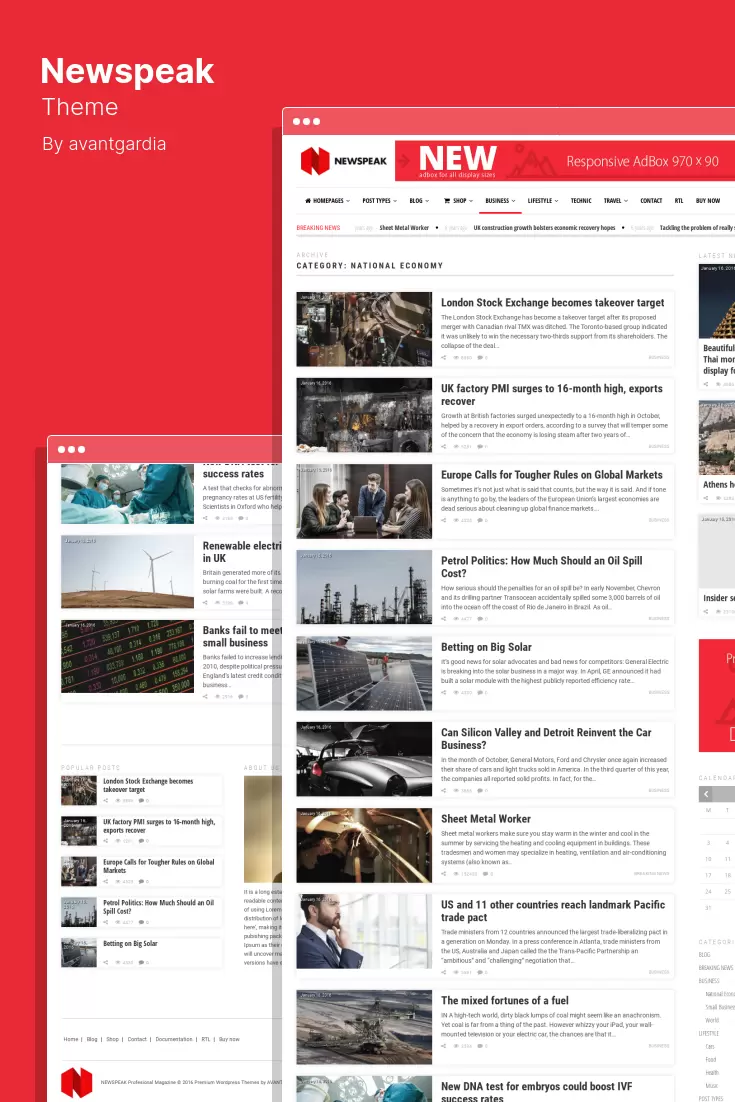
Task: Expand the Homepages dropdown menu
Action: (327, 201)
